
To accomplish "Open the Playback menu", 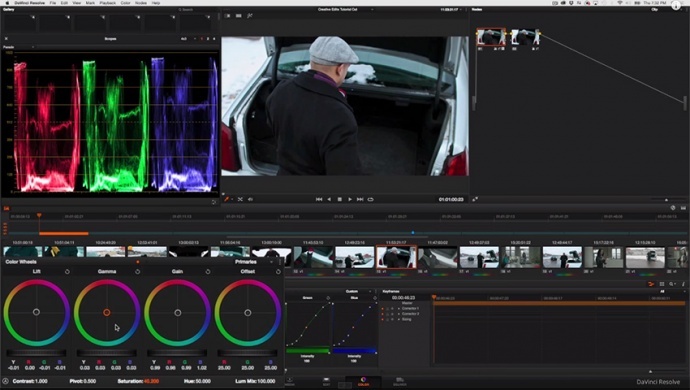I will coord(107,3).
